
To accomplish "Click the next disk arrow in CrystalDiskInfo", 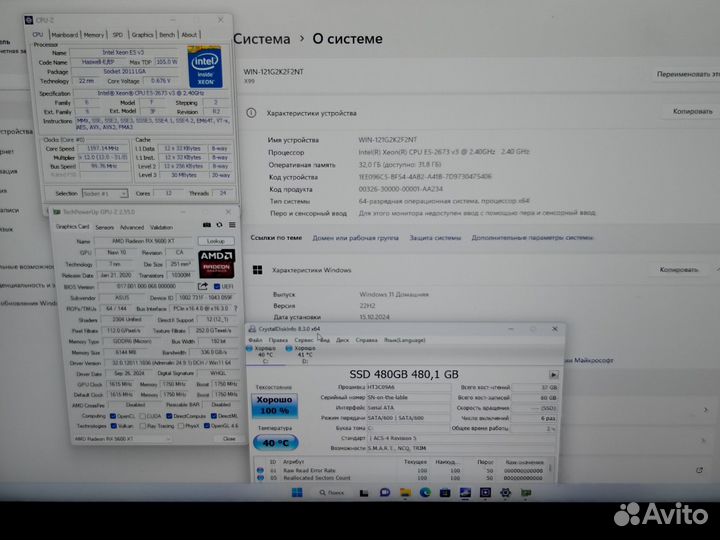I will [x=554, y=375].
